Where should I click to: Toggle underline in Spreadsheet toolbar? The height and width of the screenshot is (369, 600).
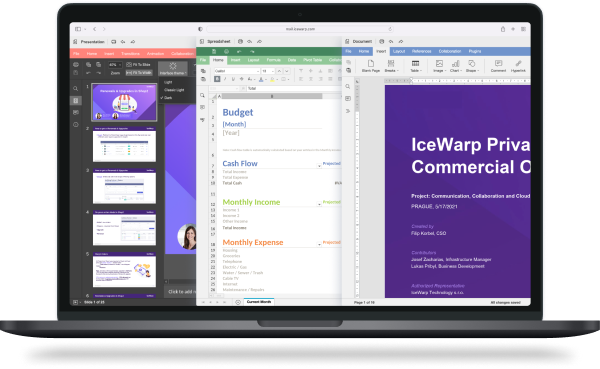tap(233, 79)
